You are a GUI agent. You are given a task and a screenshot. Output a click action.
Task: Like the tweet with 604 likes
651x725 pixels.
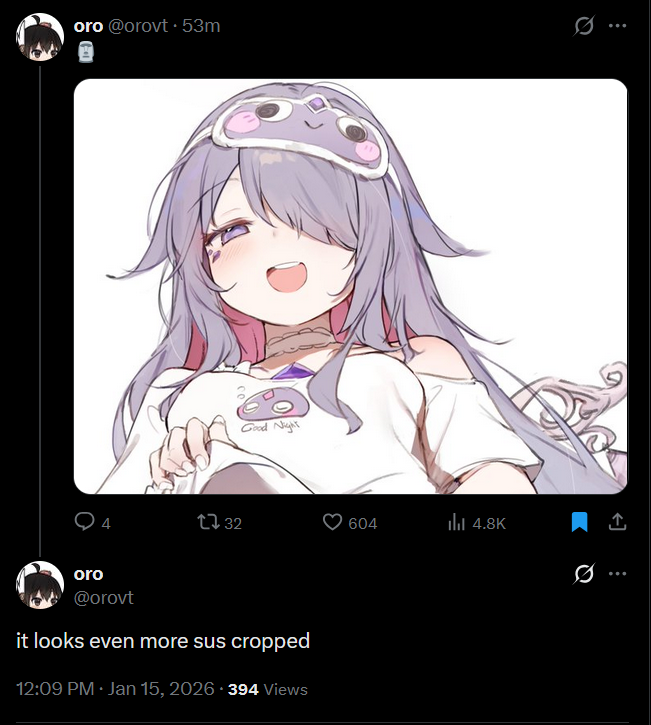point(332,522)
